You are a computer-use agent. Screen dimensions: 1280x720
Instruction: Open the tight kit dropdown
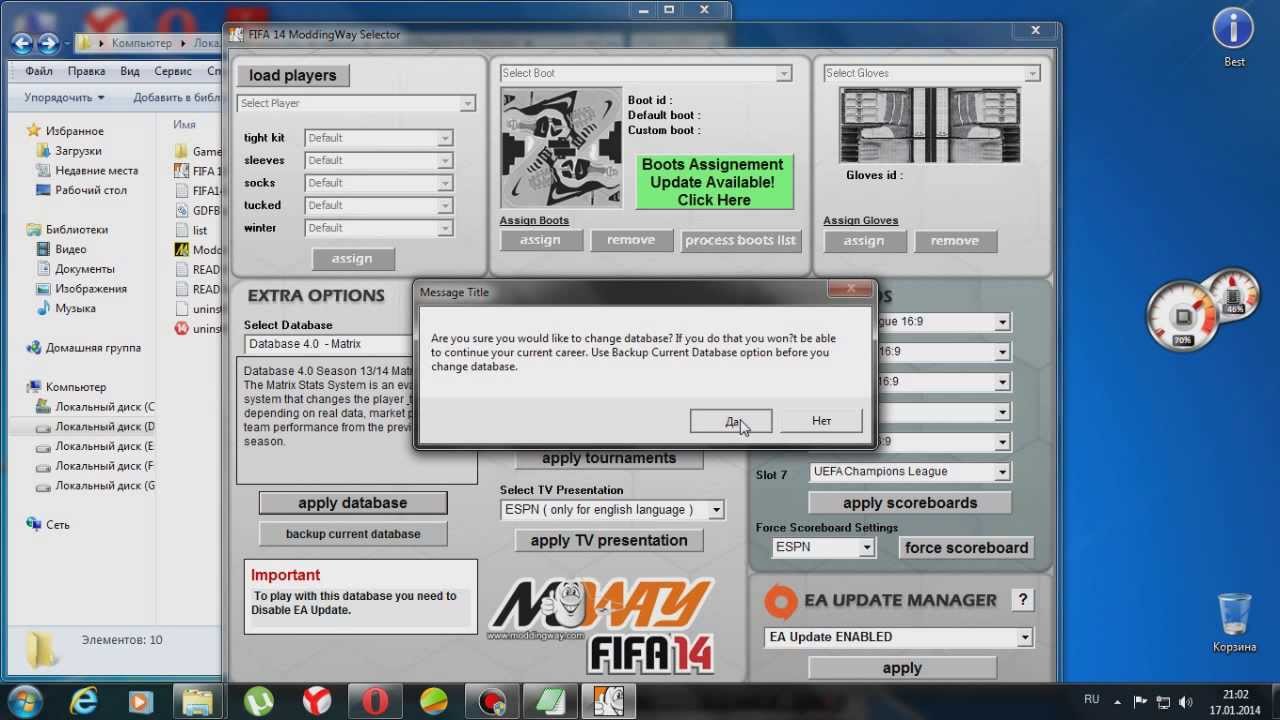tap(445, 138)
